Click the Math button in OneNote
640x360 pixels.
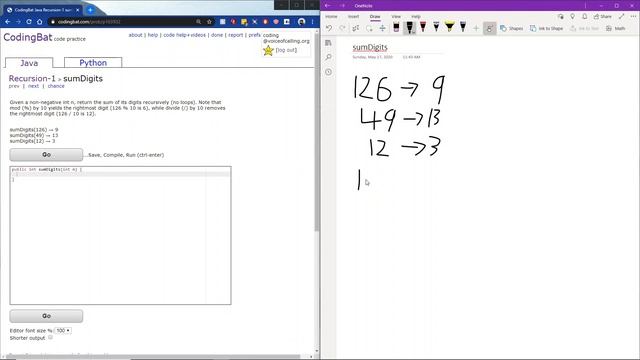click(616, 28)
